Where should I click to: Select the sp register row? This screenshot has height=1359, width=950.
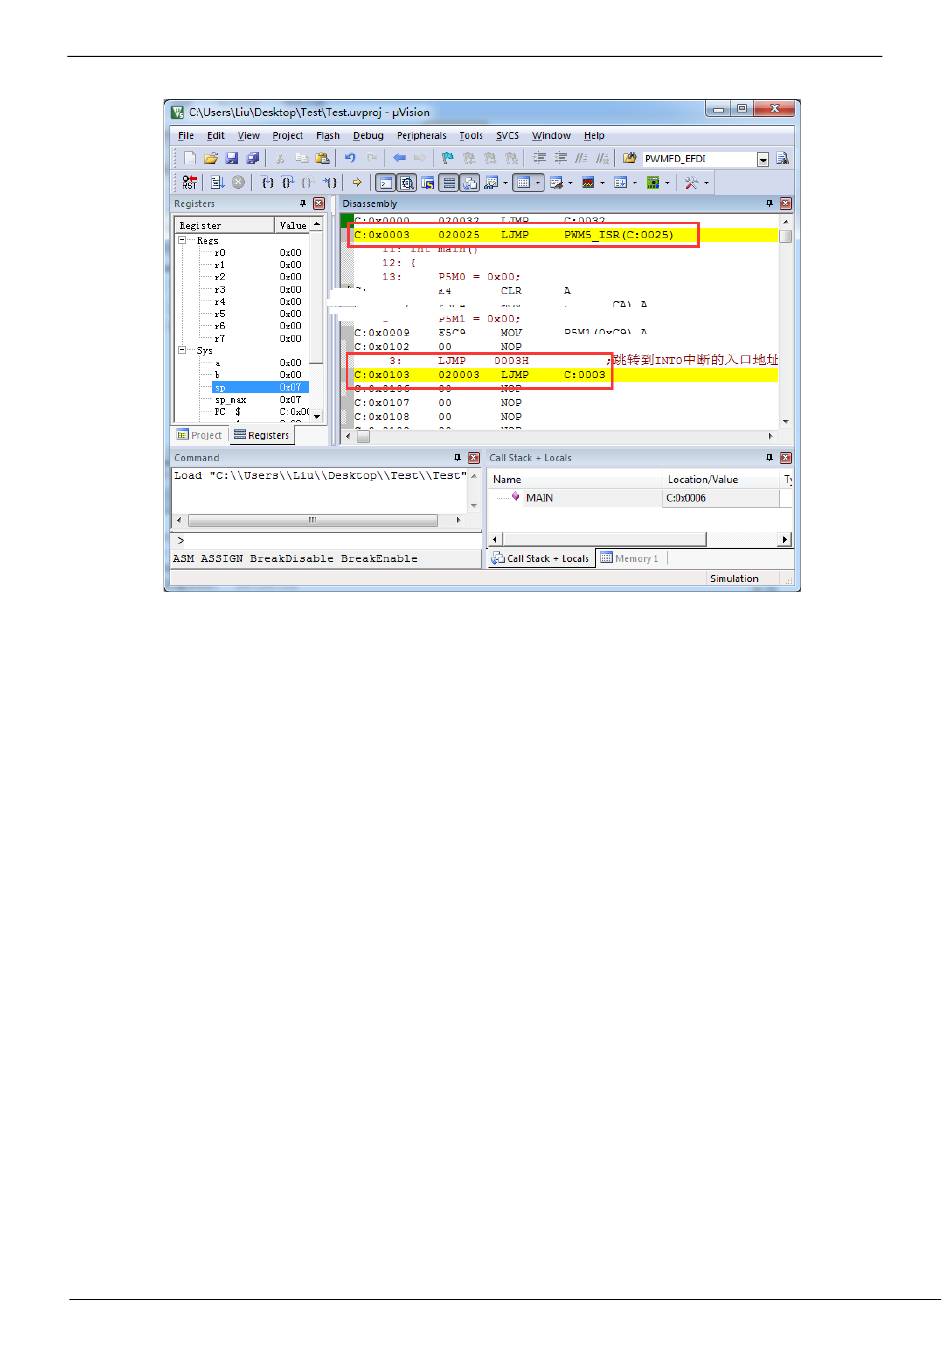coord(260,387)
